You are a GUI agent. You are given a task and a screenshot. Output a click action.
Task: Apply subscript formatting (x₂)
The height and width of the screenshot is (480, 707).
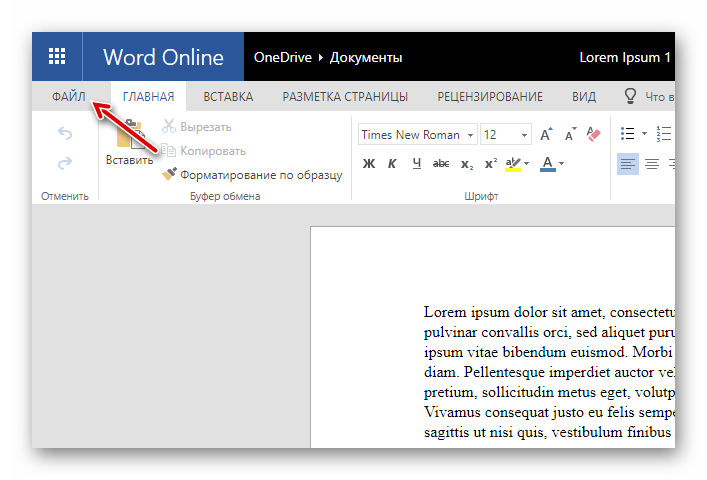coord(467,164)
